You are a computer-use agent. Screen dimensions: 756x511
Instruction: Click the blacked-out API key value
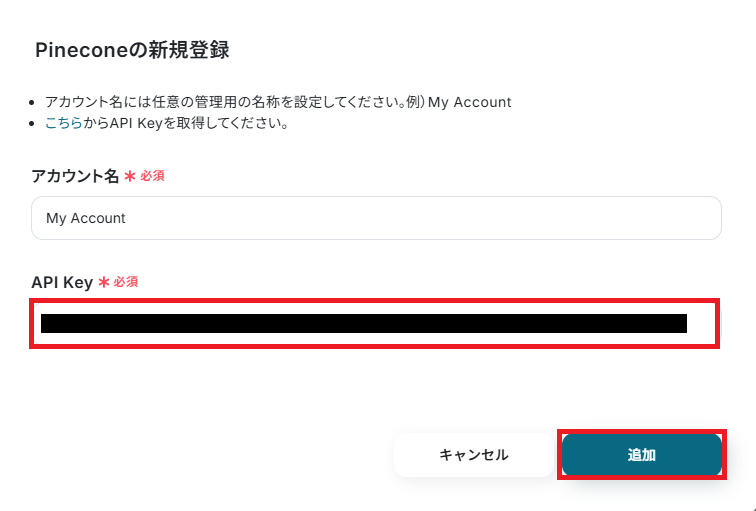pyautogui.click(x=364, y=323)
